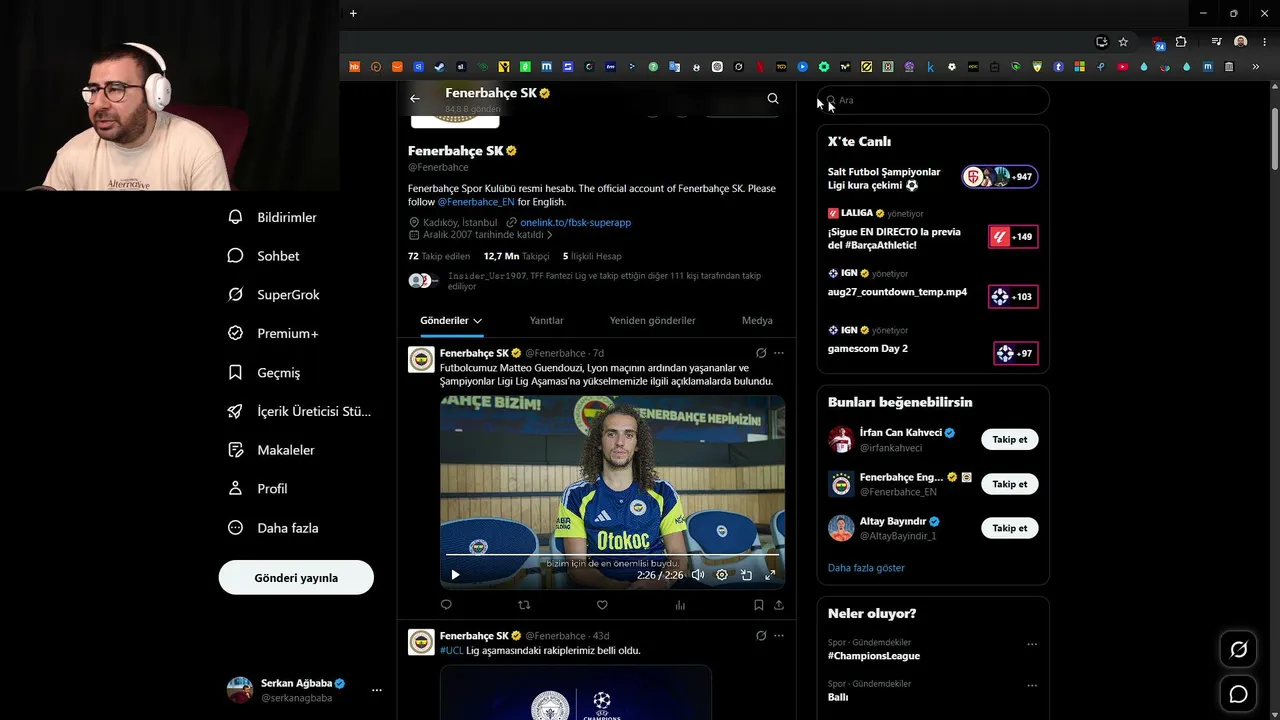
Task: Go back using the profile header arrow
Action: (415, 98)
